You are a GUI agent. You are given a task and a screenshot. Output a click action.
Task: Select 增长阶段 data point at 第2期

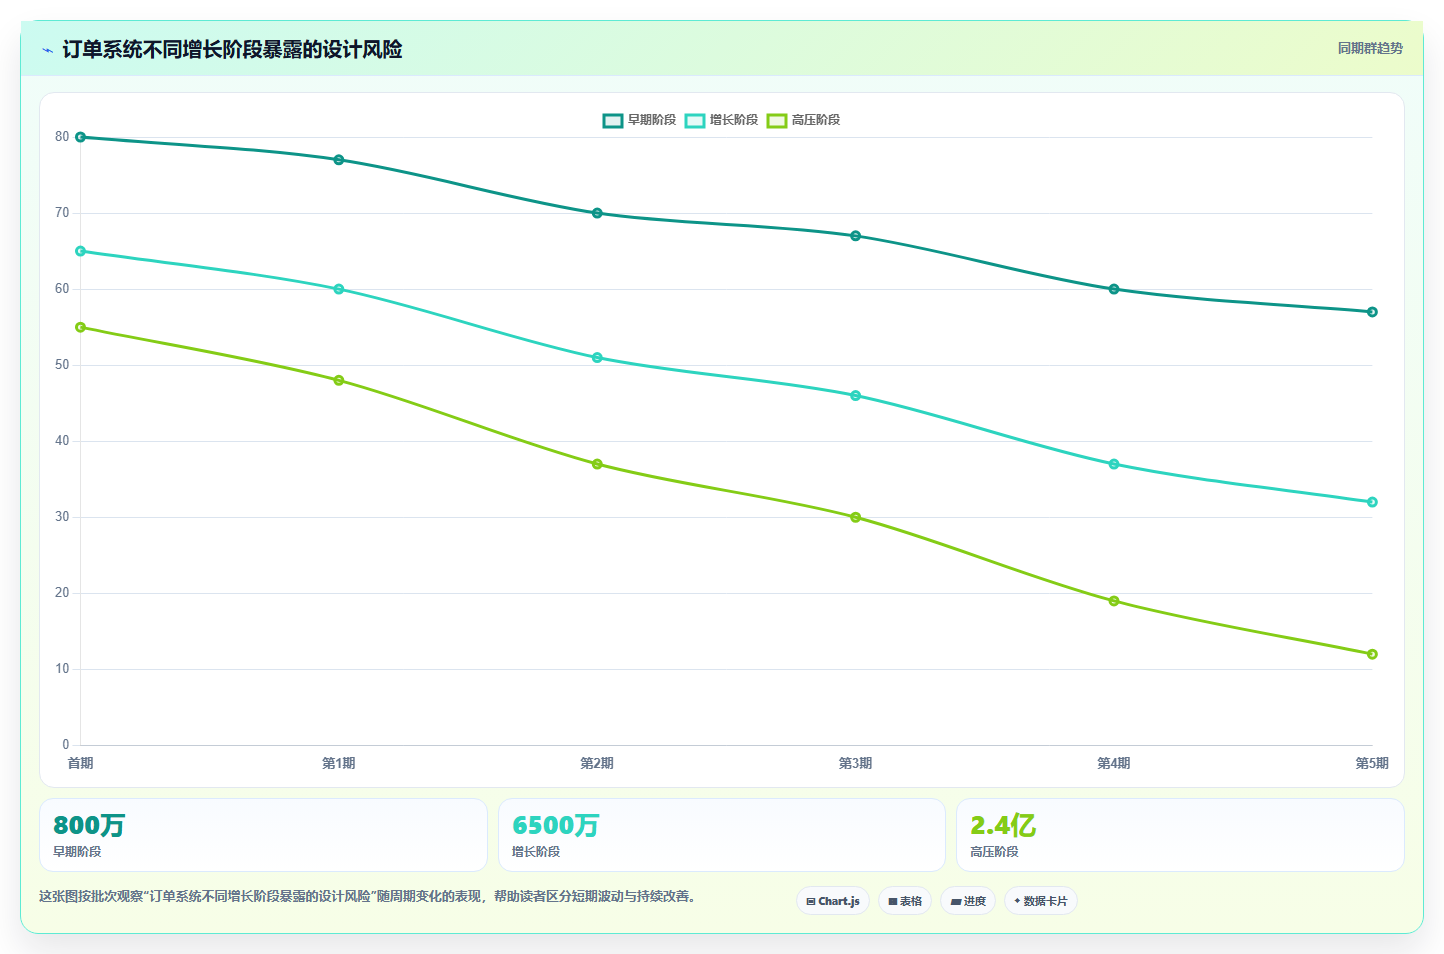click(x=597, y=358)
